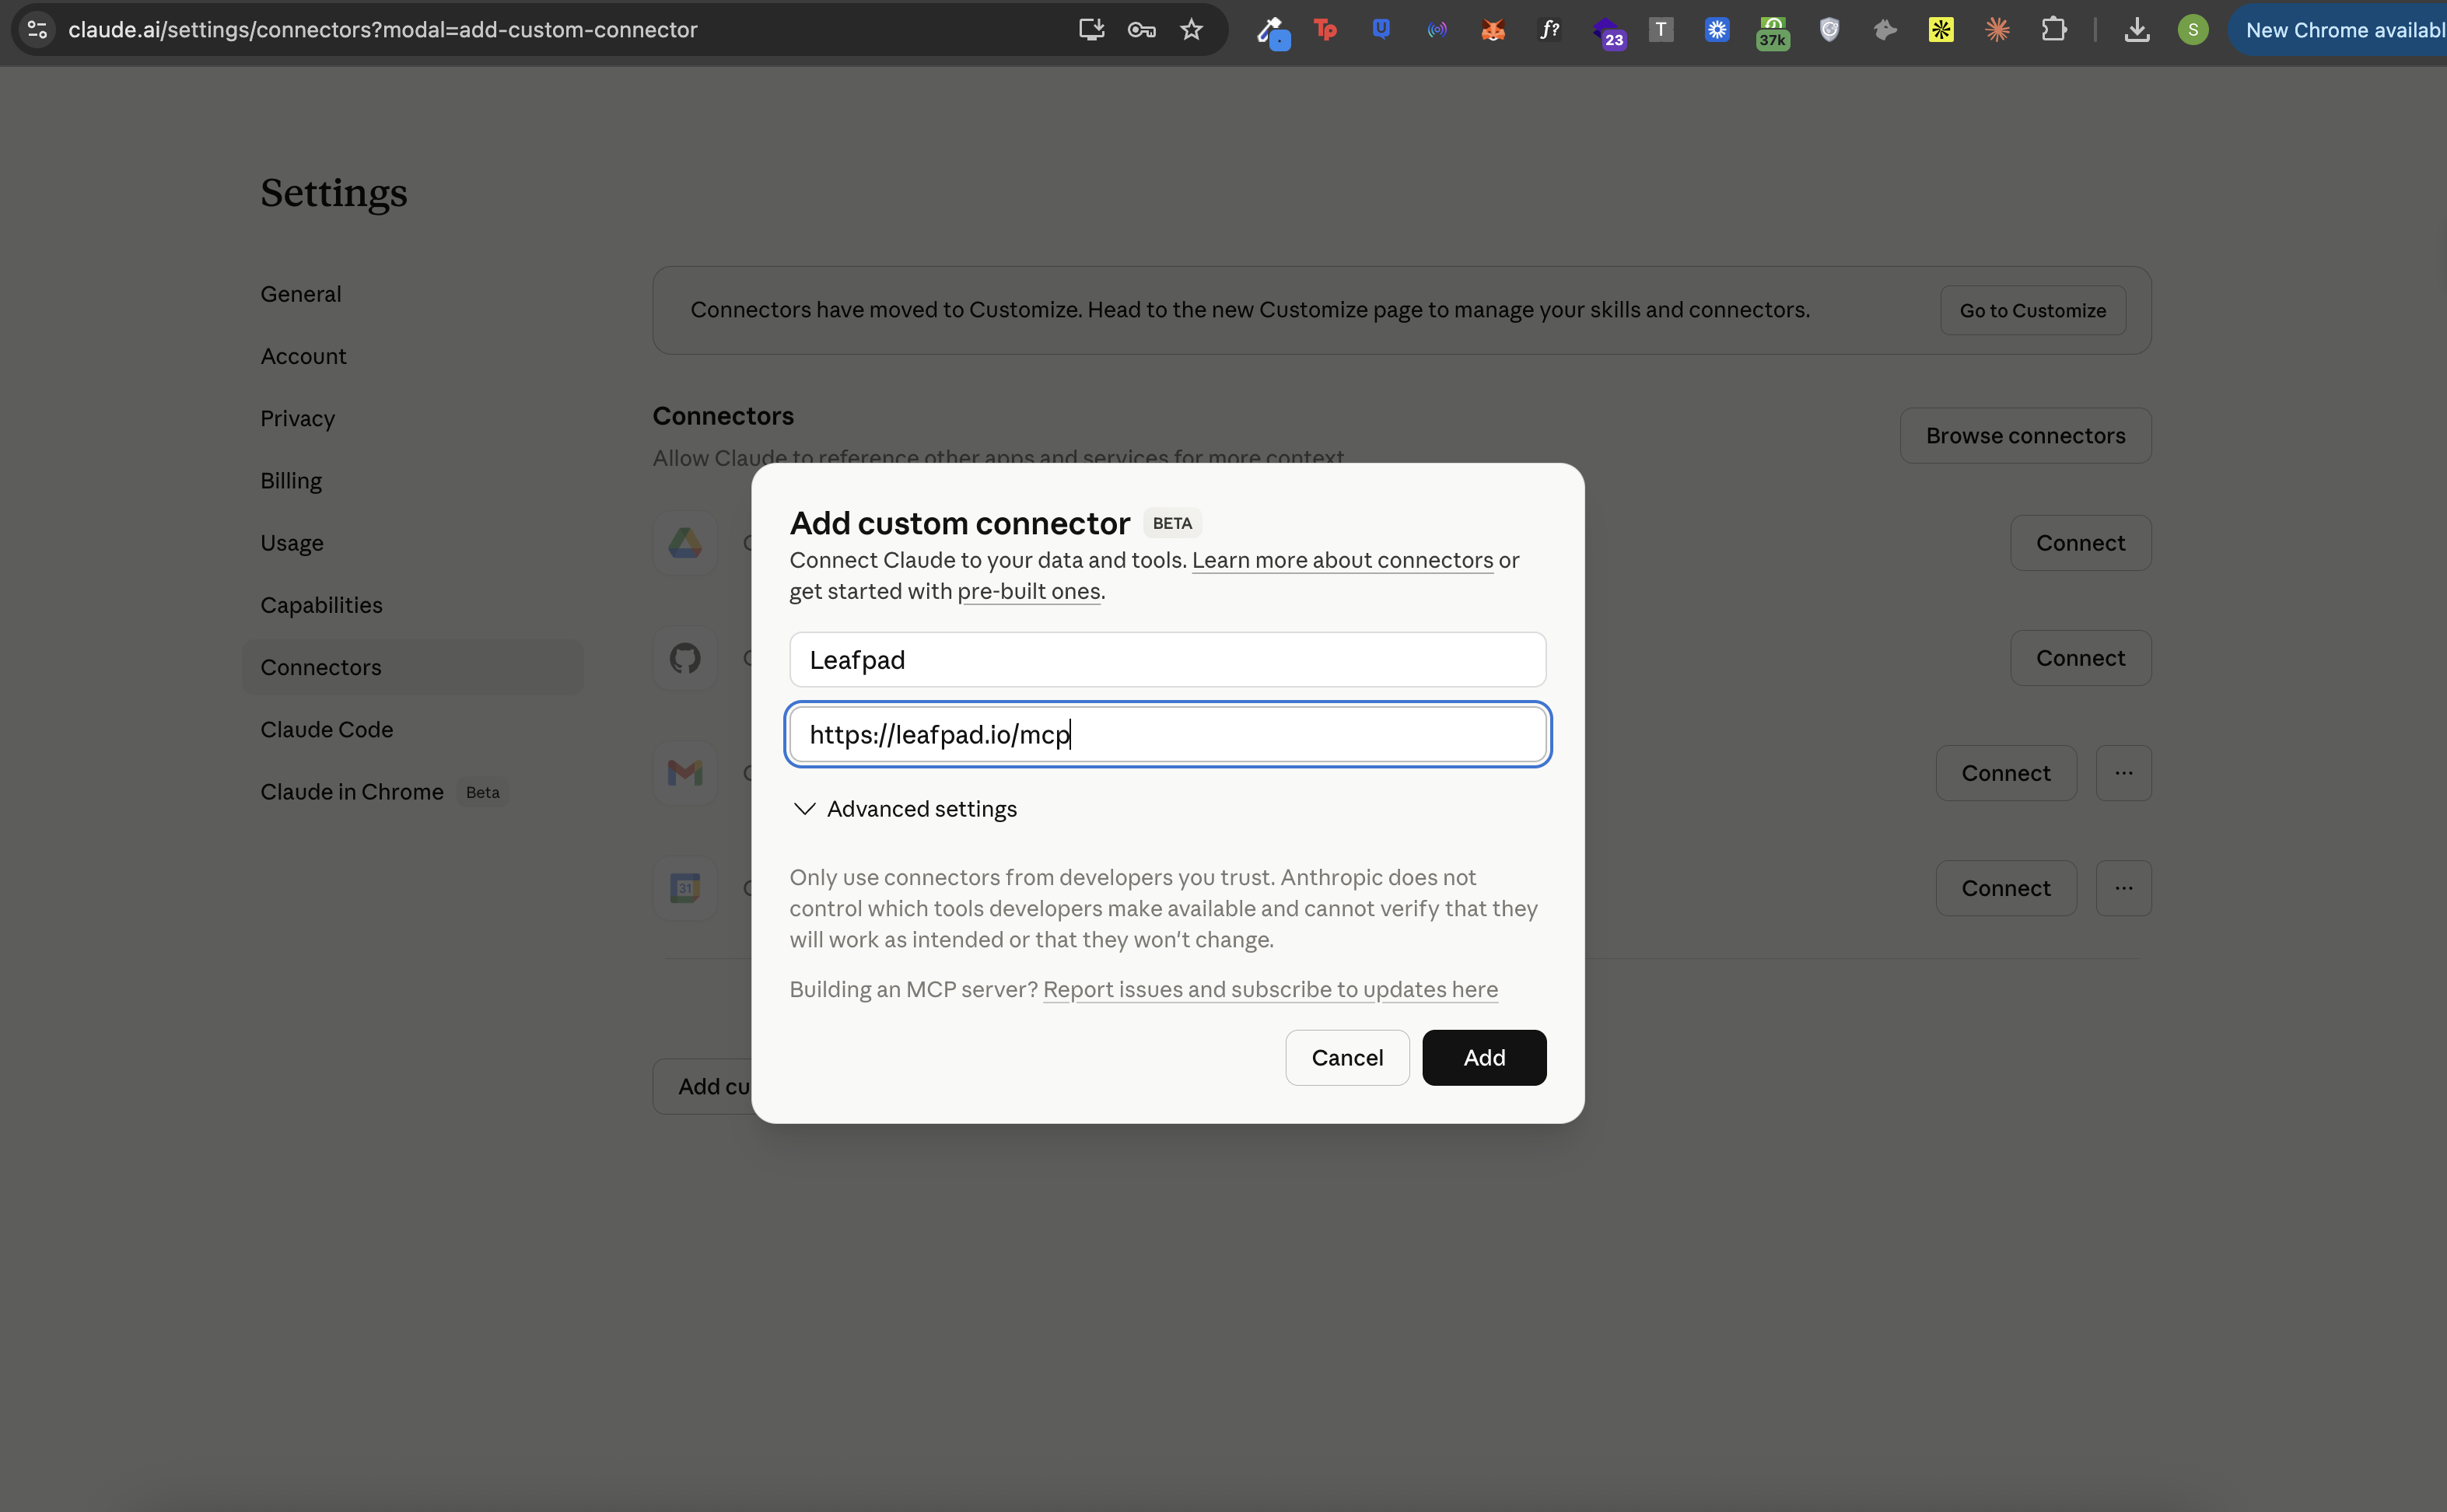The image size is (2447, 1512).
Task: Click the Google Drive connector icon
Action: (x=685, y=543)
